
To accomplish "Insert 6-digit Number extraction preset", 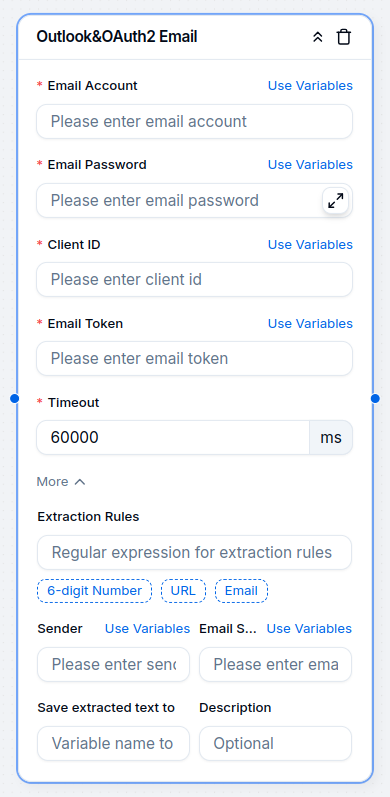I will tap(94, 591).
